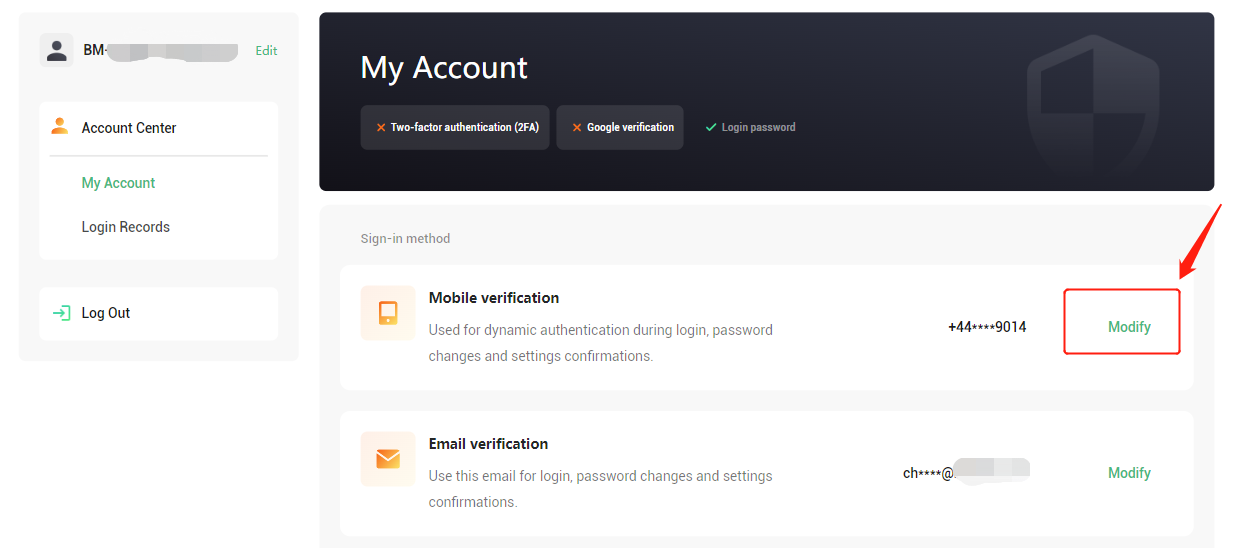Click the Login password checkmark icon
This screenshot has width=1256, height=548.
711,127
